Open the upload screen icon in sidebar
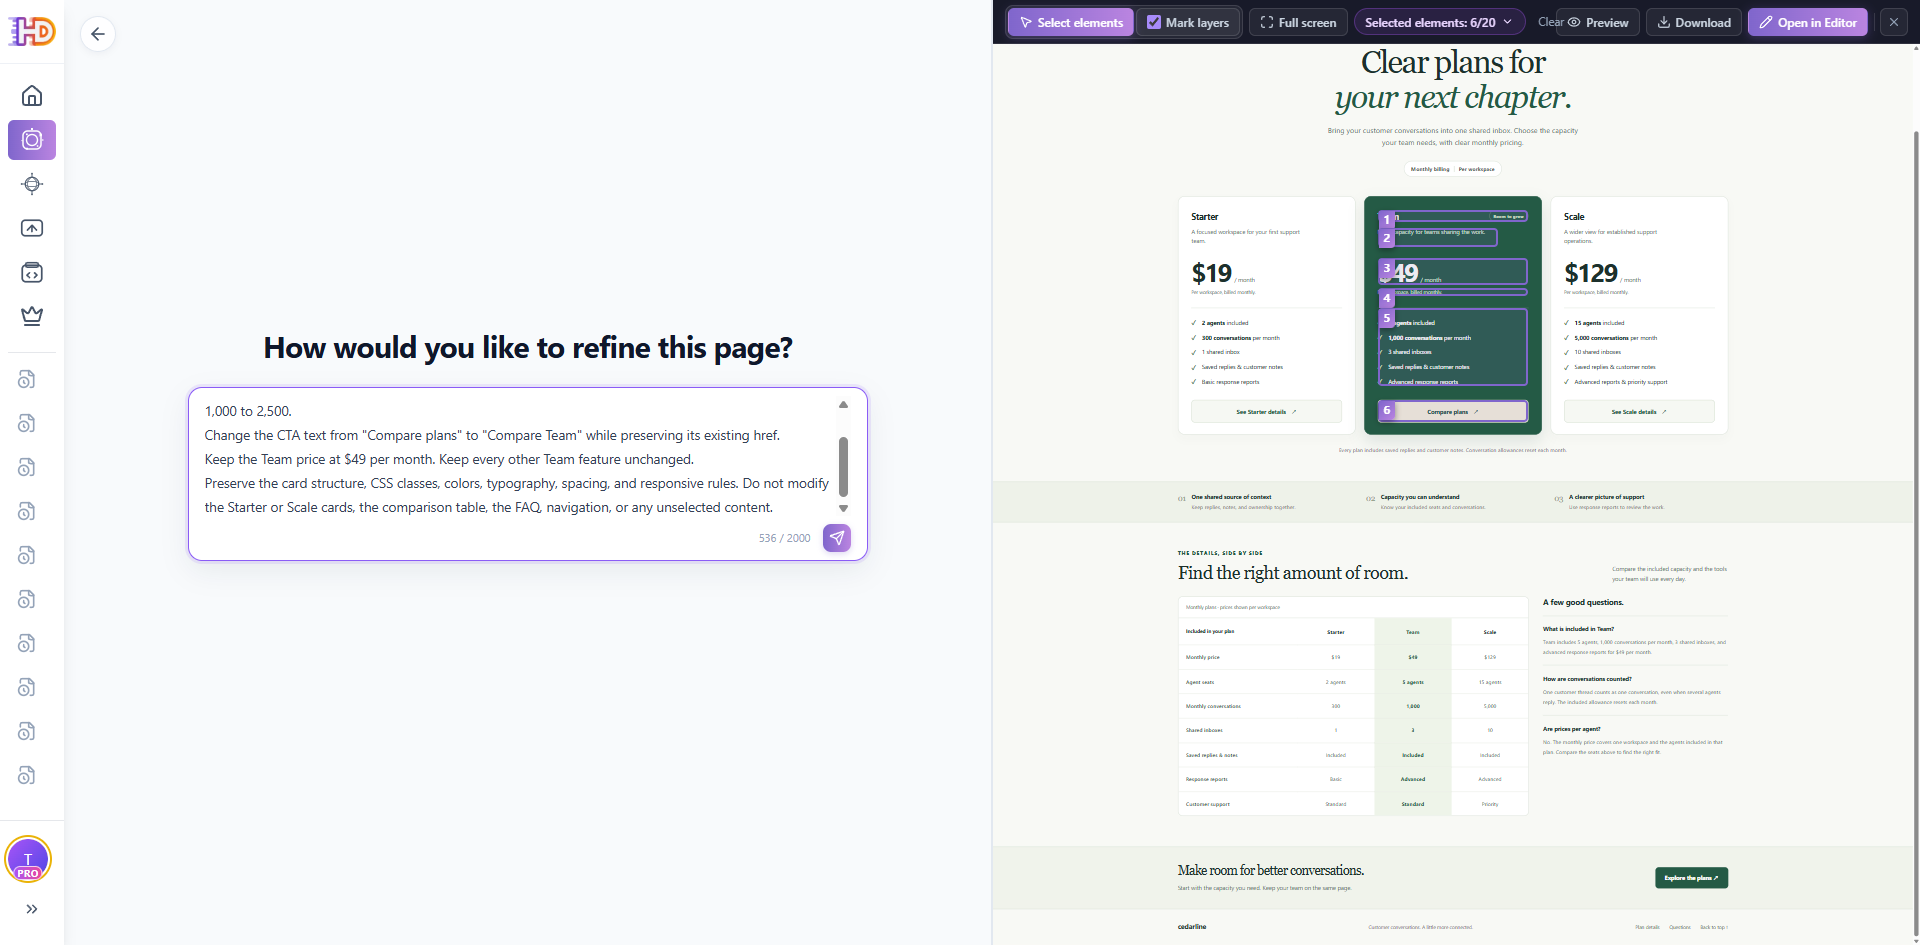 (32, 228)
